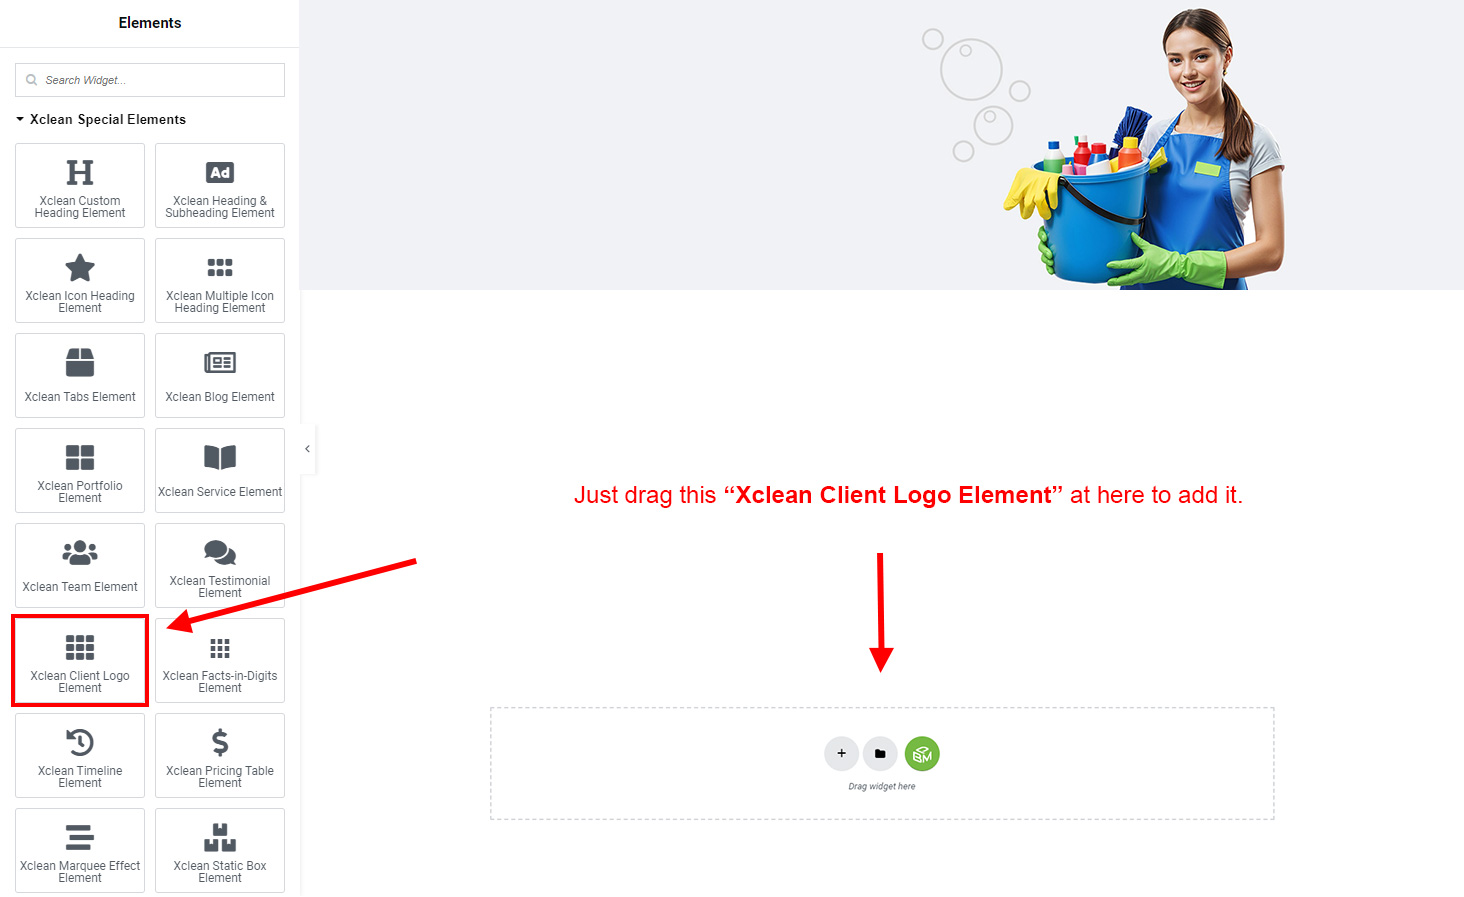
Task: Click the plus button to add new section
Action: click(x=842, y=754)
